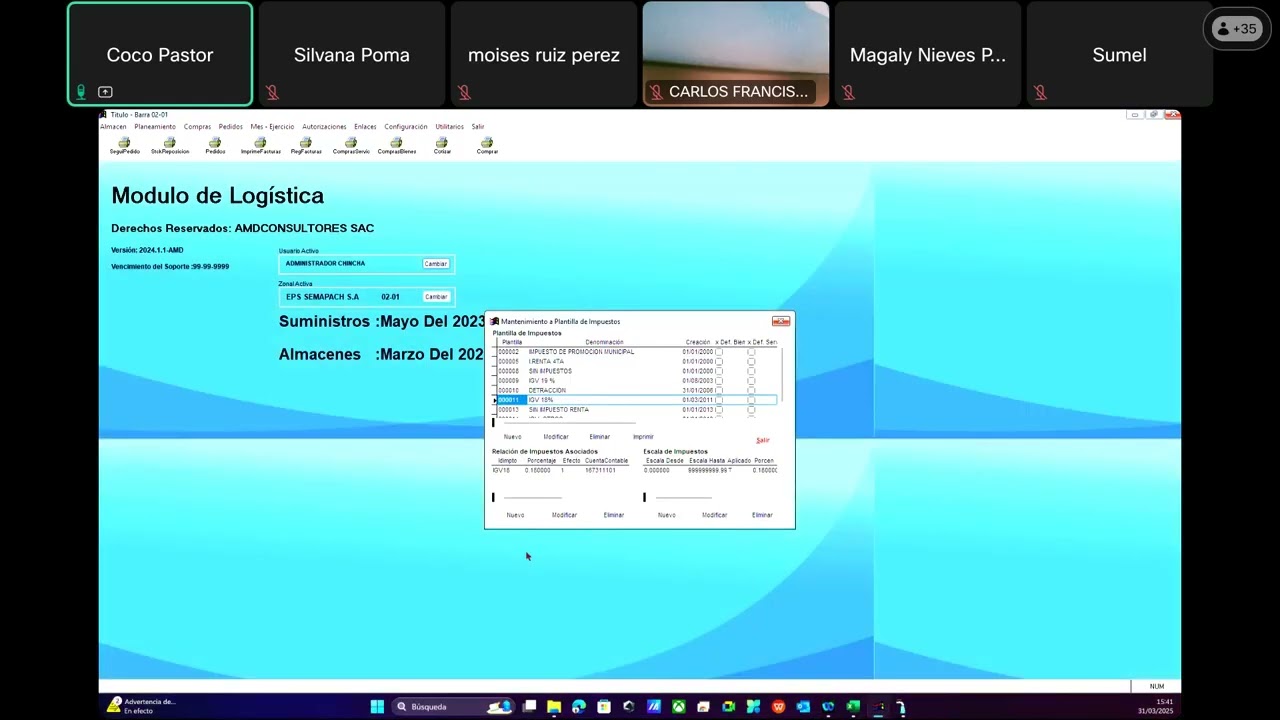Launch the Comprar toolbar icon

[x=487, y=145]
